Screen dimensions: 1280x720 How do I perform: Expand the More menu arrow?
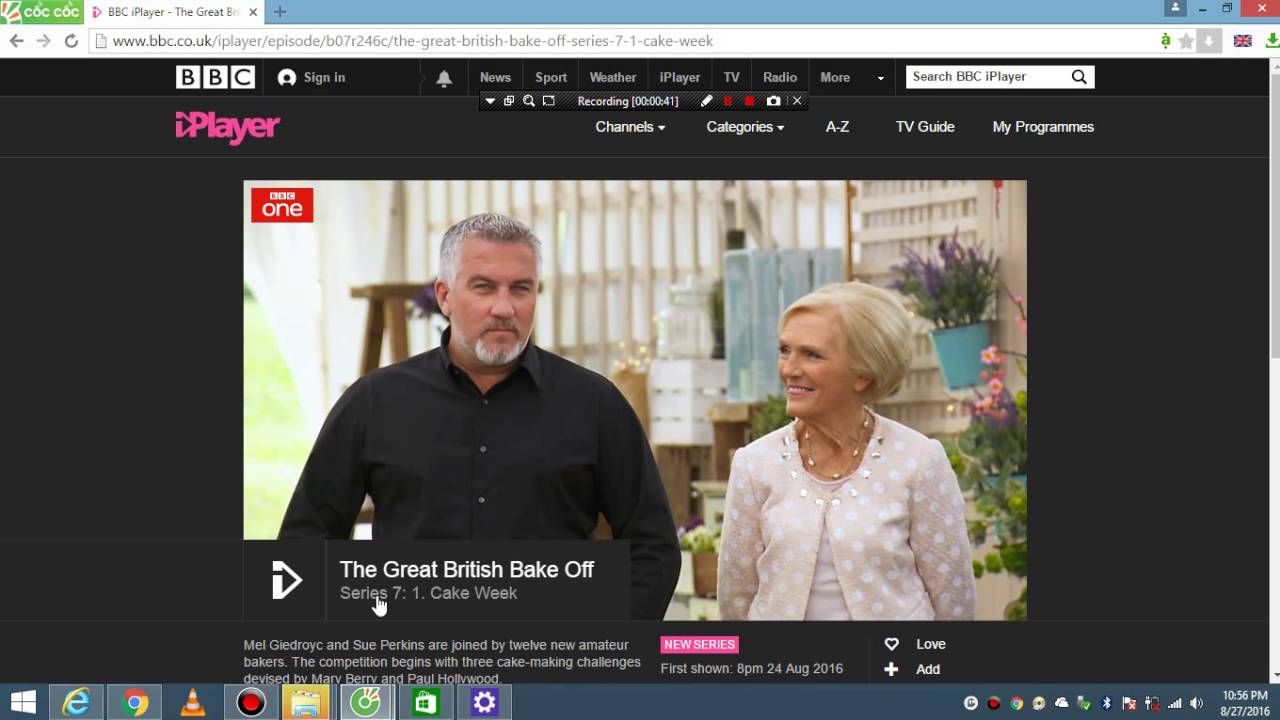click(881, 78)
